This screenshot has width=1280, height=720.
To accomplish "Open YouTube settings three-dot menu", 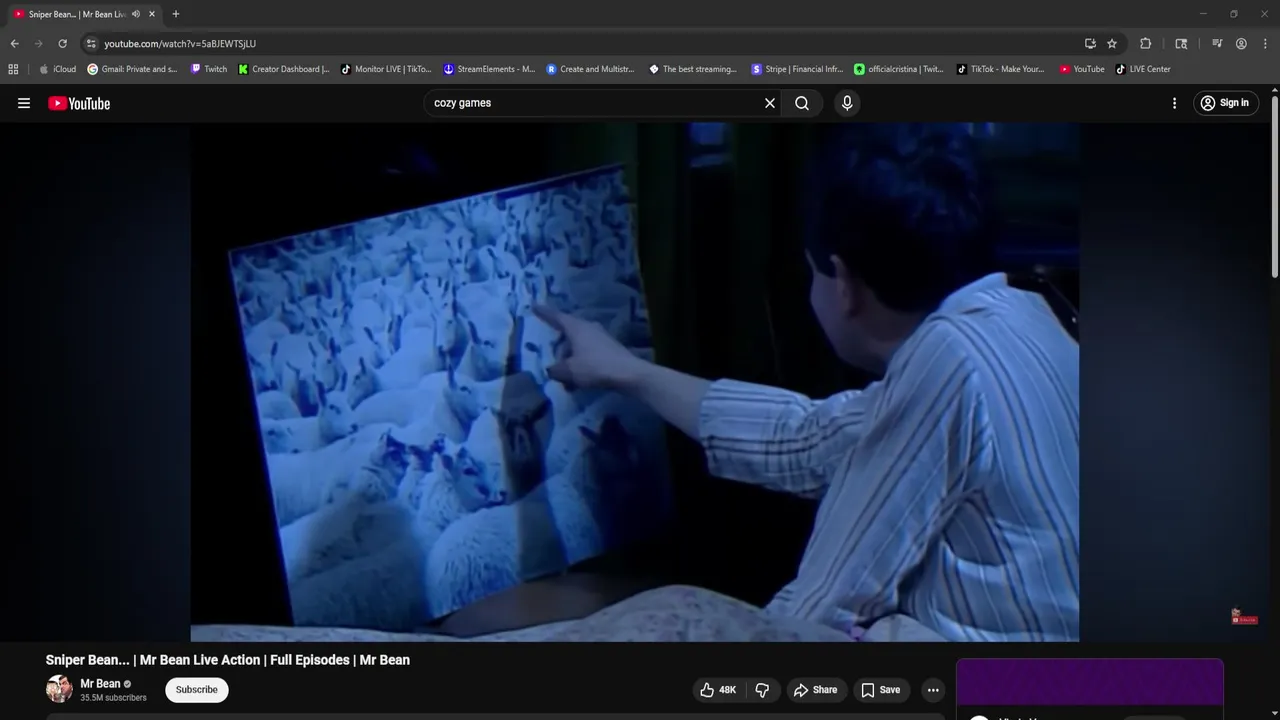I will tap(1175, 103).
